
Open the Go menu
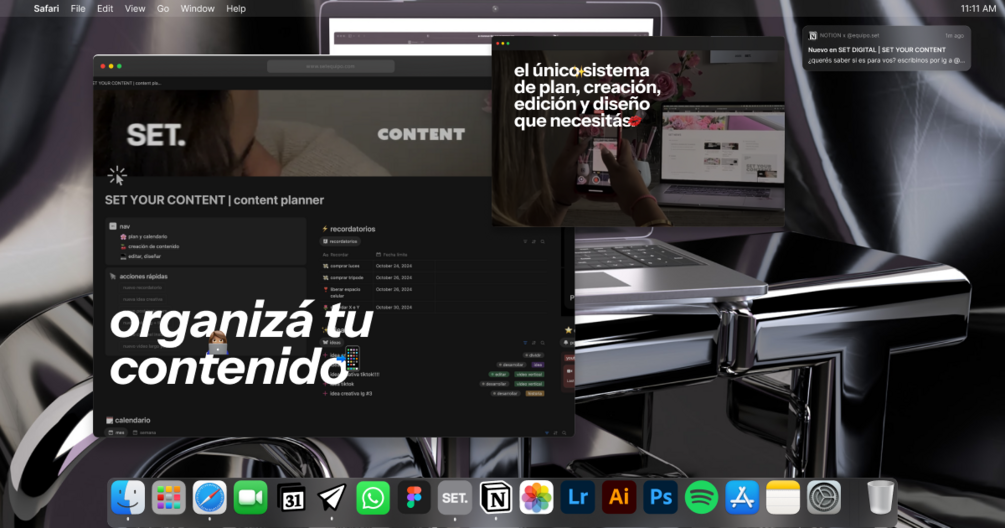click(x=163, y=8)
